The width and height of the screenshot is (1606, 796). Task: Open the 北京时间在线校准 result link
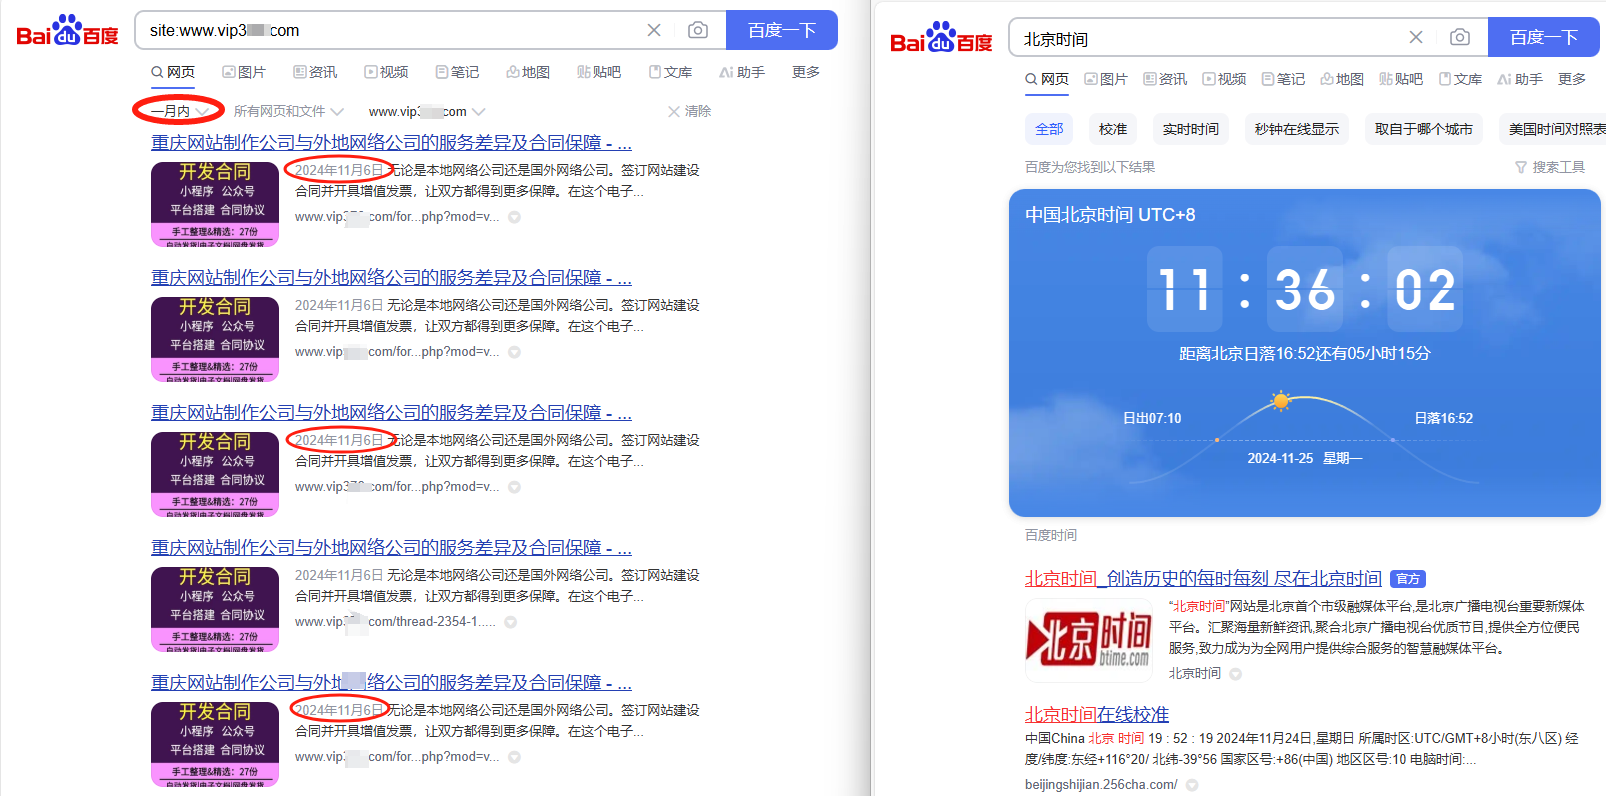[1097, 714]
